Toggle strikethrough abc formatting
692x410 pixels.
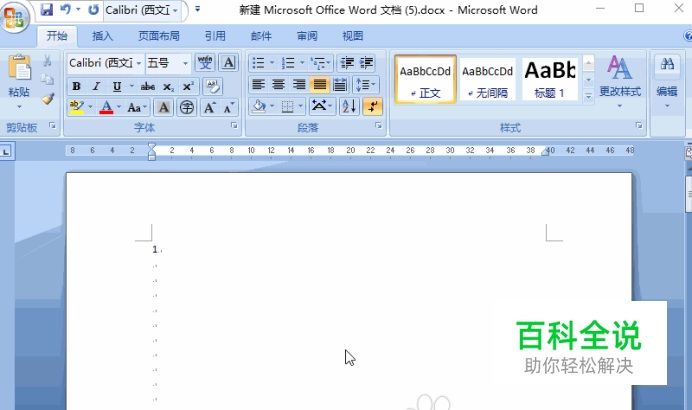click(x=148, y=86)
